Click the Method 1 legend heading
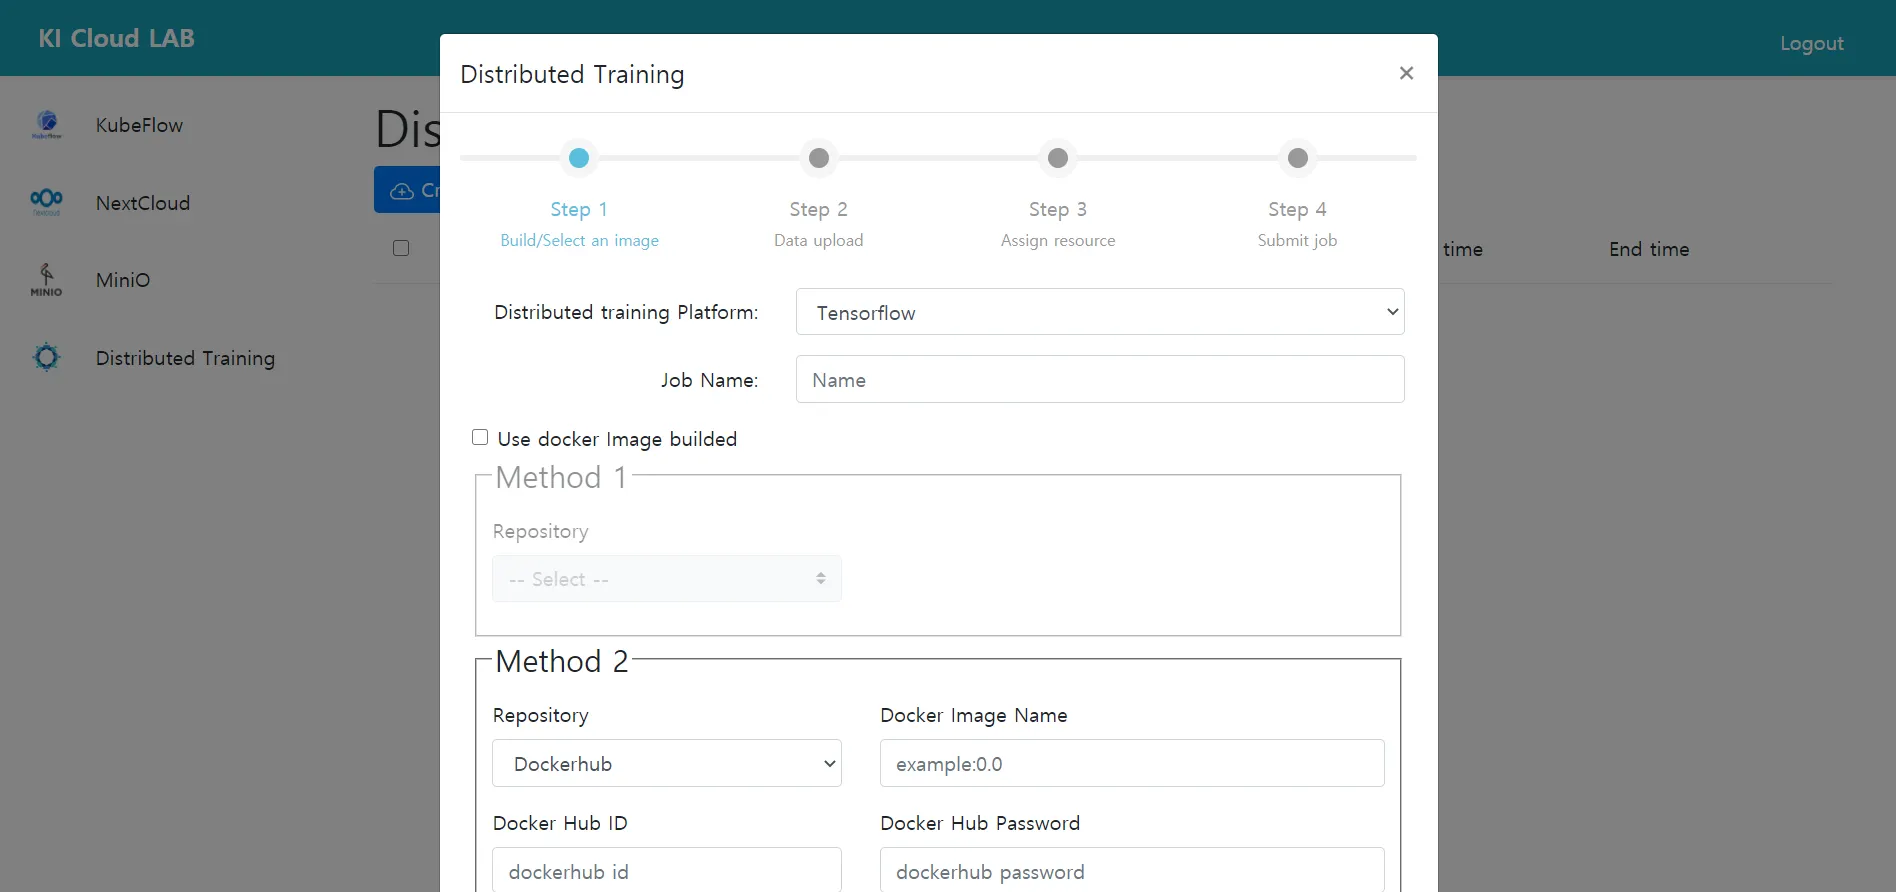1896x892 pixels. 561,477
